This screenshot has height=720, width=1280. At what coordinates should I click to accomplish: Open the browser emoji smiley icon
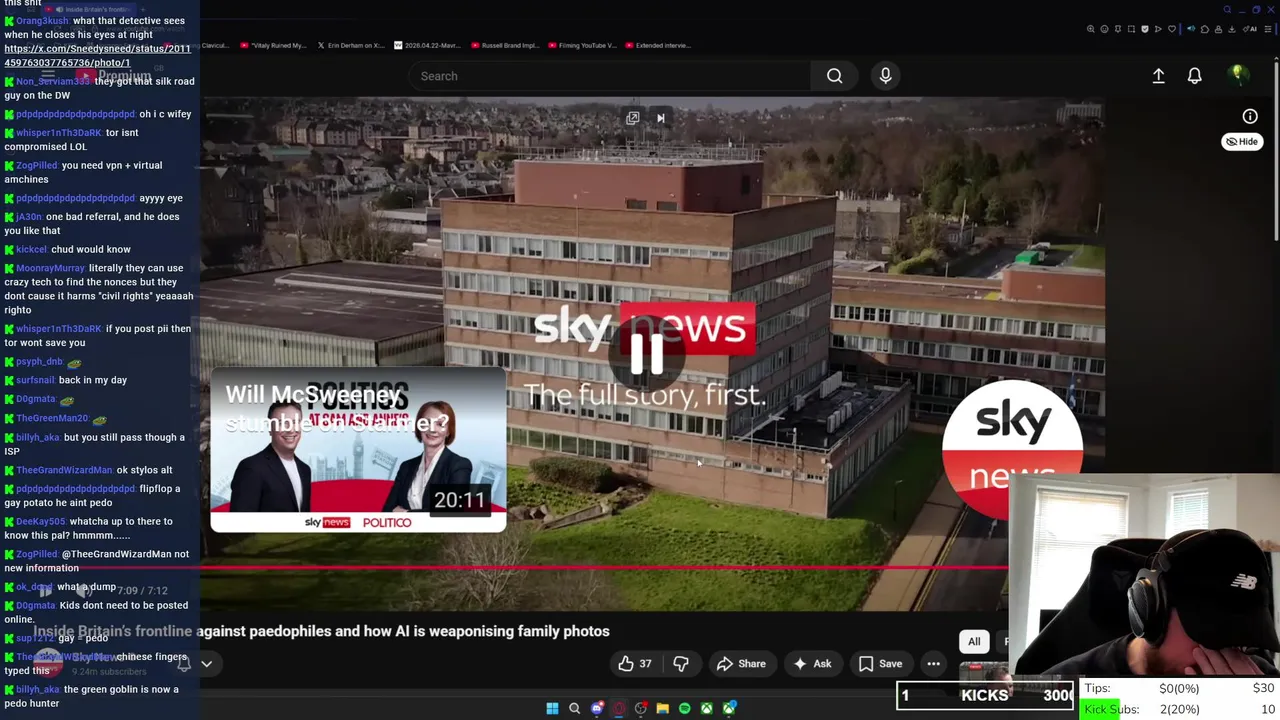pyautogui.click(x=1104, y=29)
